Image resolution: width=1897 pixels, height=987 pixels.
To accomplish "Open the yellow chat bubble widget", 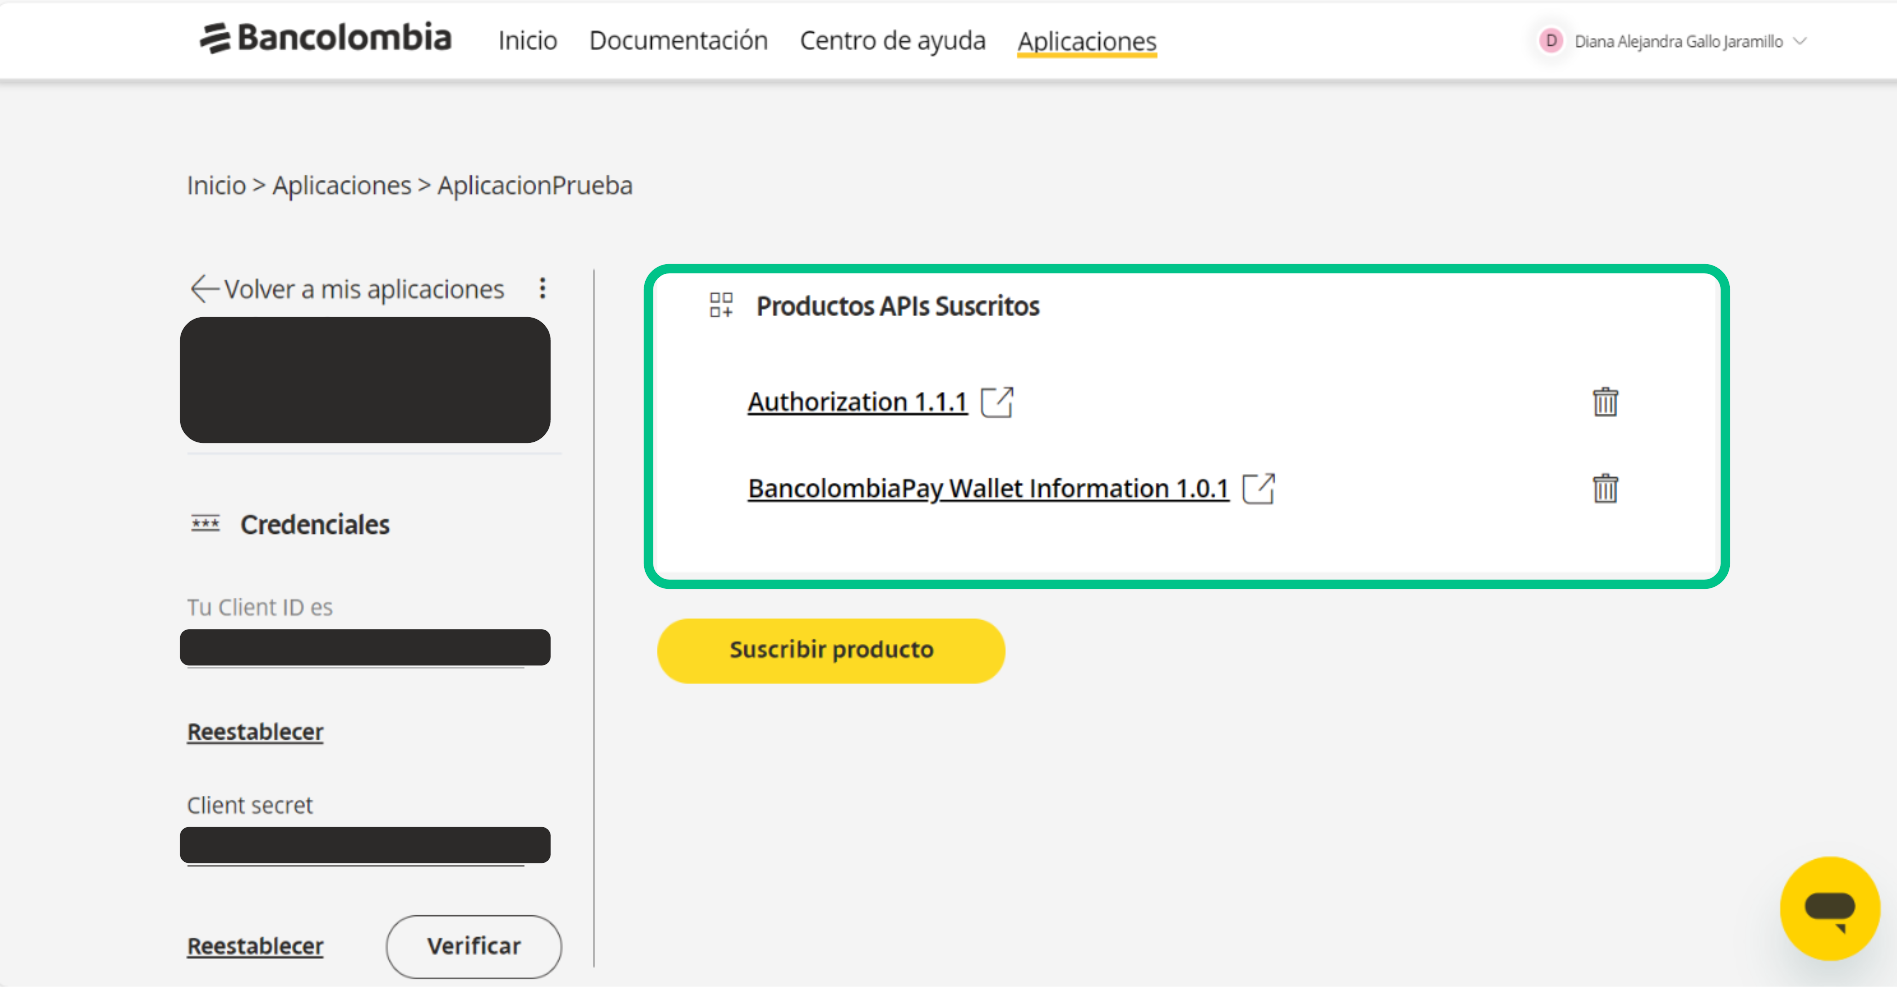I will (1830, 908).
